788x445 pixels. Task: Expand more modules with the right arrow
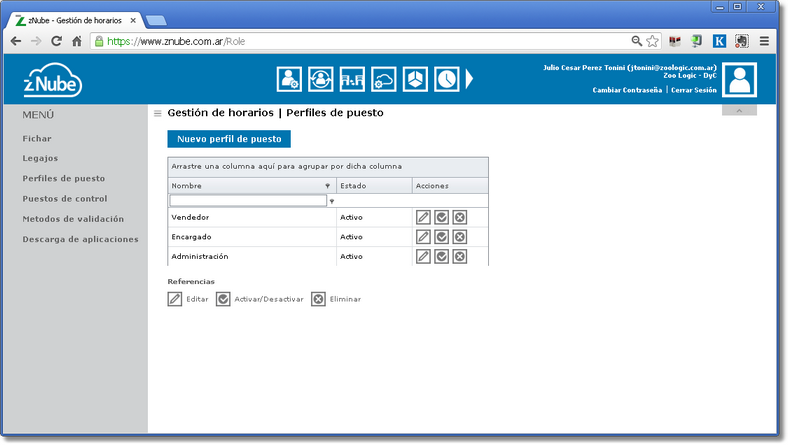point(470,79)
